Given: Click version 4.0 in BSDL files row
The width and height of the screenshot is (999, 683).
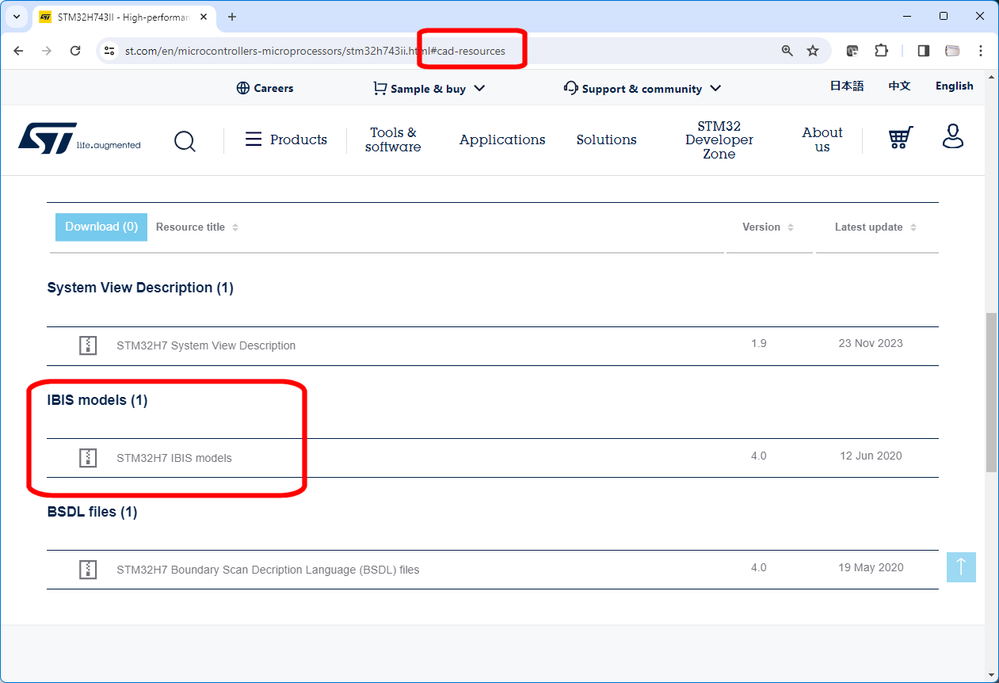Looking at the screenshot, I should (758, 568).
